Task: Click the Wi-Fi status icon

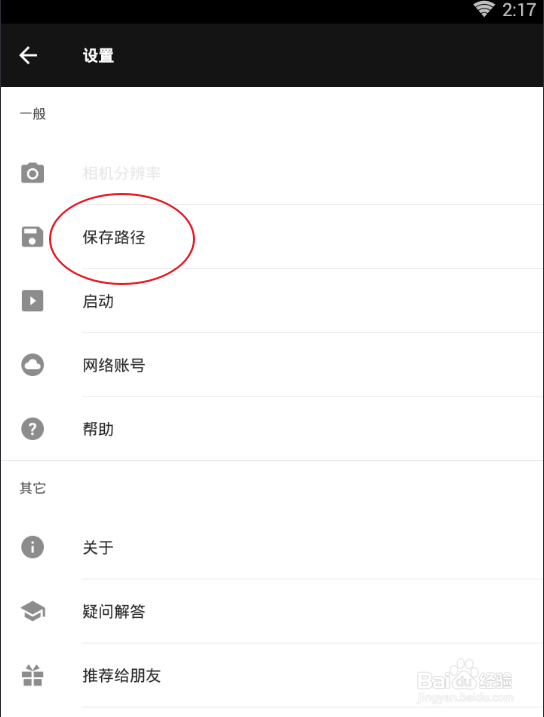Action: coord(484,9)
